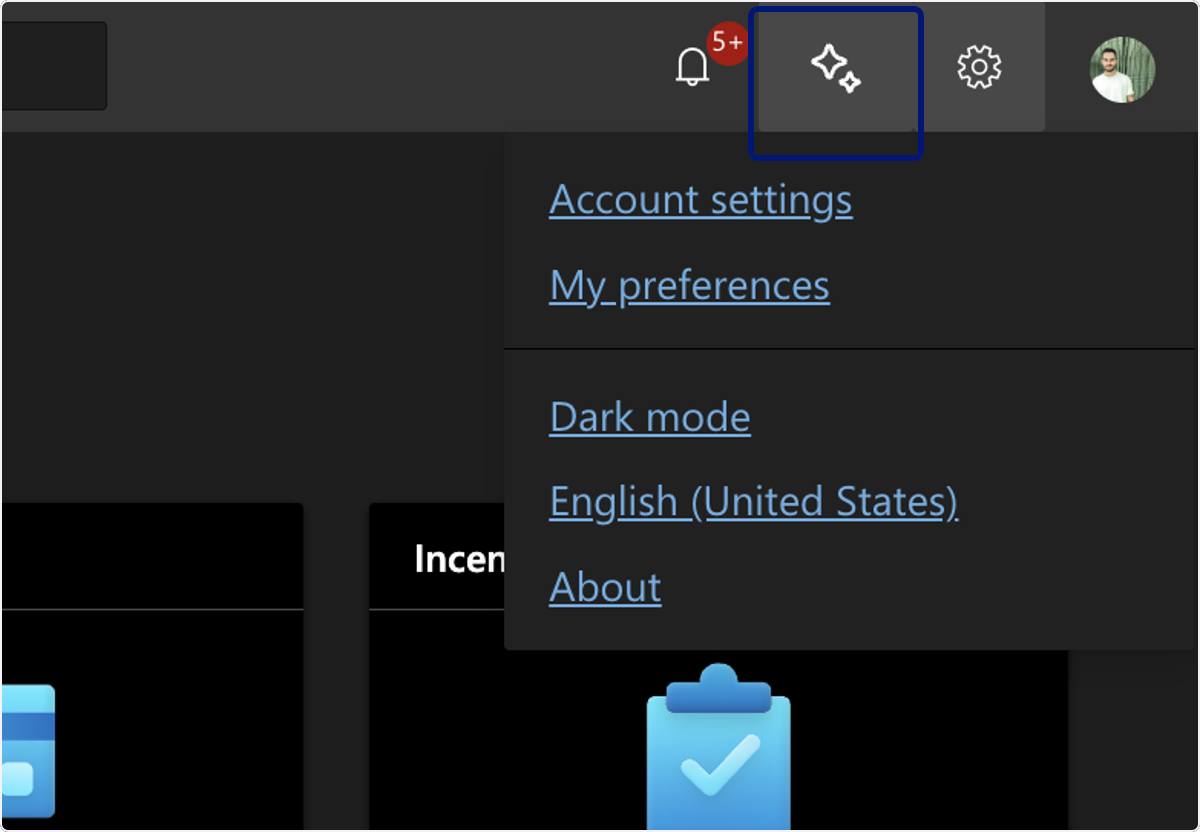Click the red 5+ notification badge
The height and width of the screenshot is (832, 1200).
tap(727, 44)
